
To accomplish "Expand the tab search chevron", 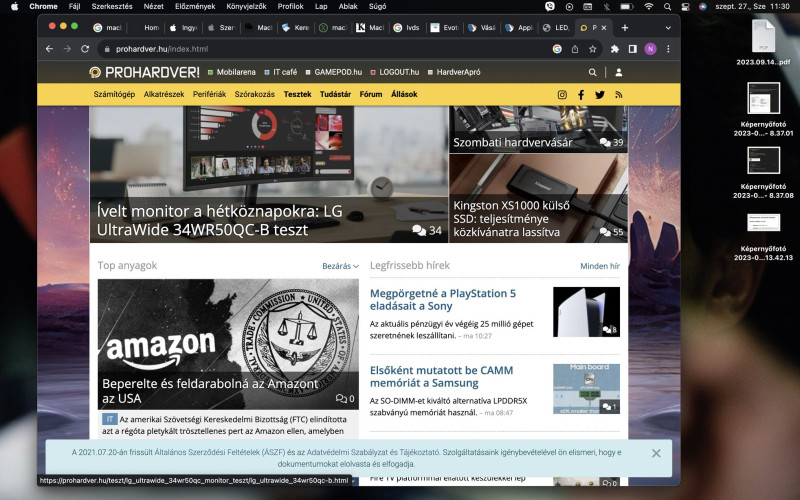I will [668, 28].
